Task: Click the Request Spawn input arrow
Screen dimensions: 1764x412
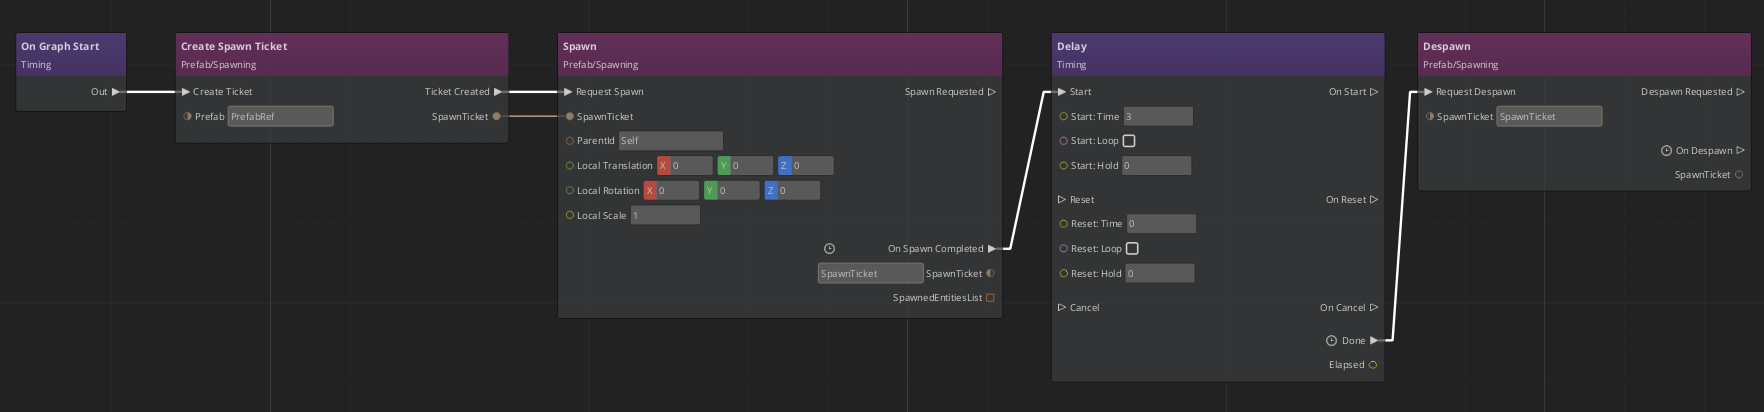Action: 569,92
